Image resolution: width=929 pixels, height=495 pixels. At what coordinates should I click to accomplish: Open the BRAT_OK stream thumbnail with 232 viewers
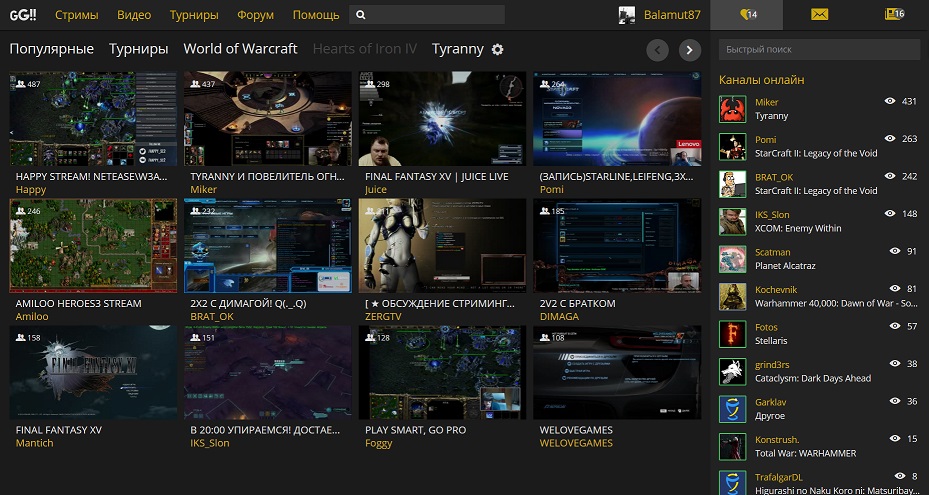268,245
